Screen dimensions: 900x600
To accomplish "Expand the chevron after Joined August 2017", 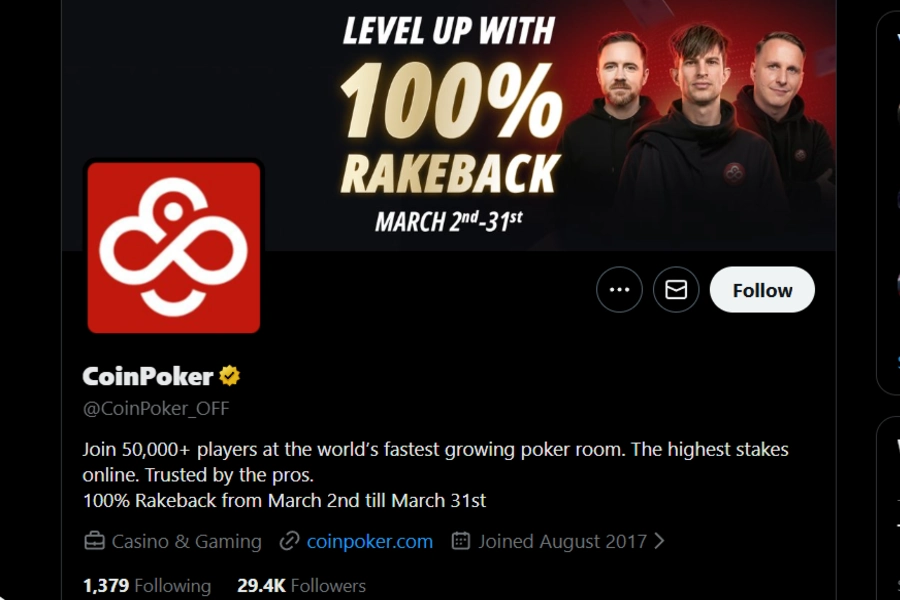I will (660, 541).
